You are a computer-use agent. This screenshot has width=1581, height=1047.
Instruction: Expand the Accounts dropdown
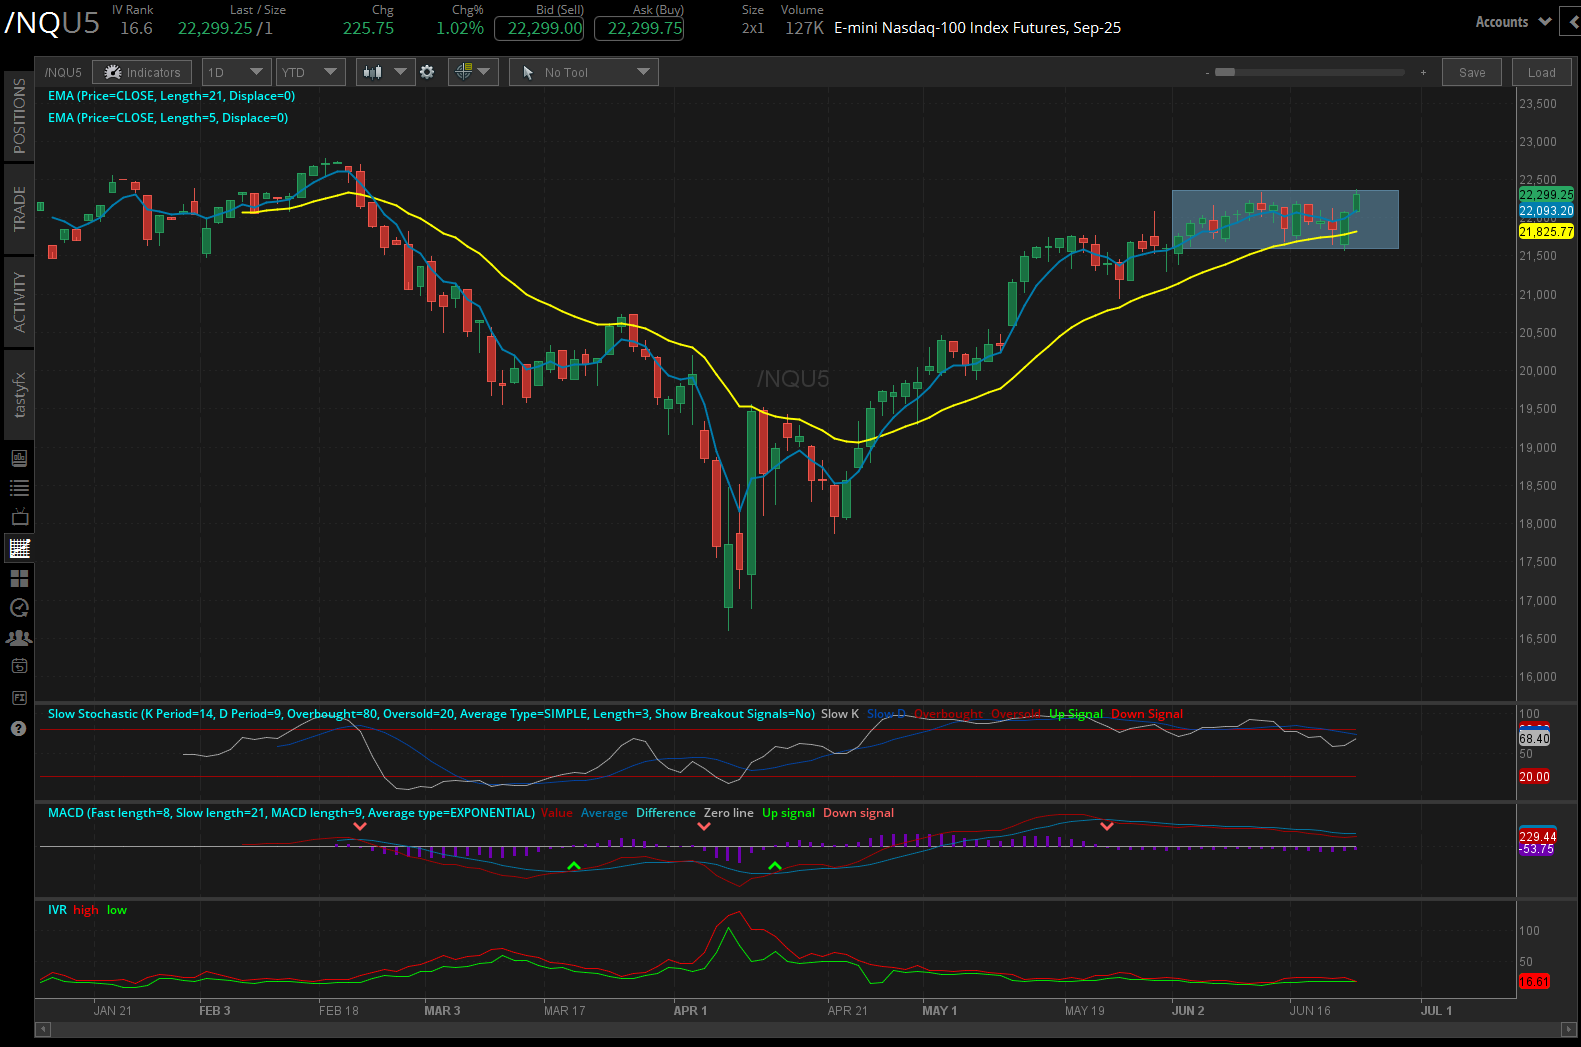point(1513,22)
